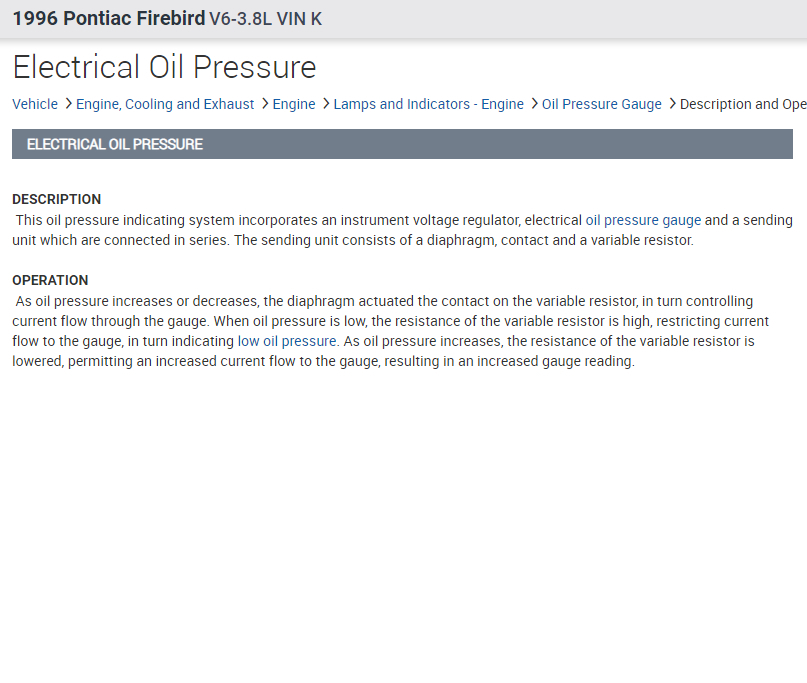Viewport: 807px width, 683px height.
Task: Click the DESCRIPTION section heading
Action: 56,199
